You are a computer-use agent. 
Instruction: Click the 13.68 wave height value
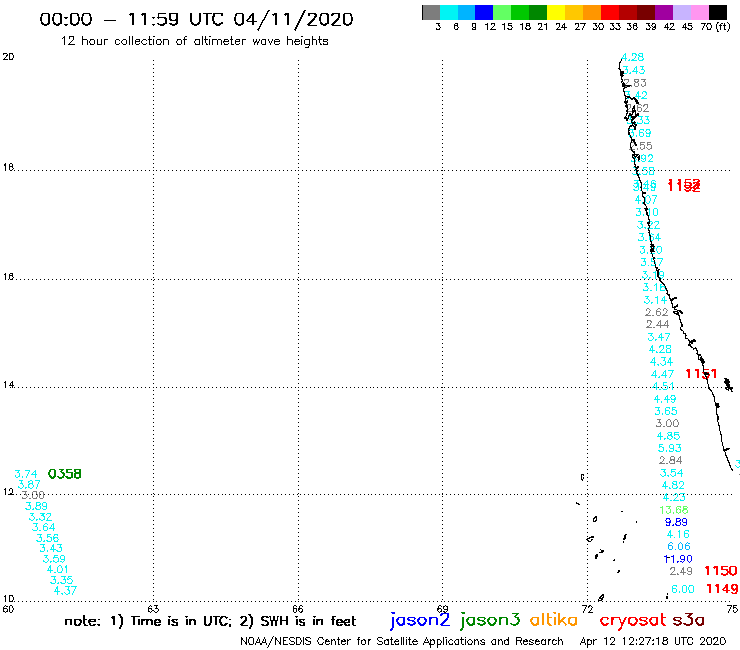[673, 510]
